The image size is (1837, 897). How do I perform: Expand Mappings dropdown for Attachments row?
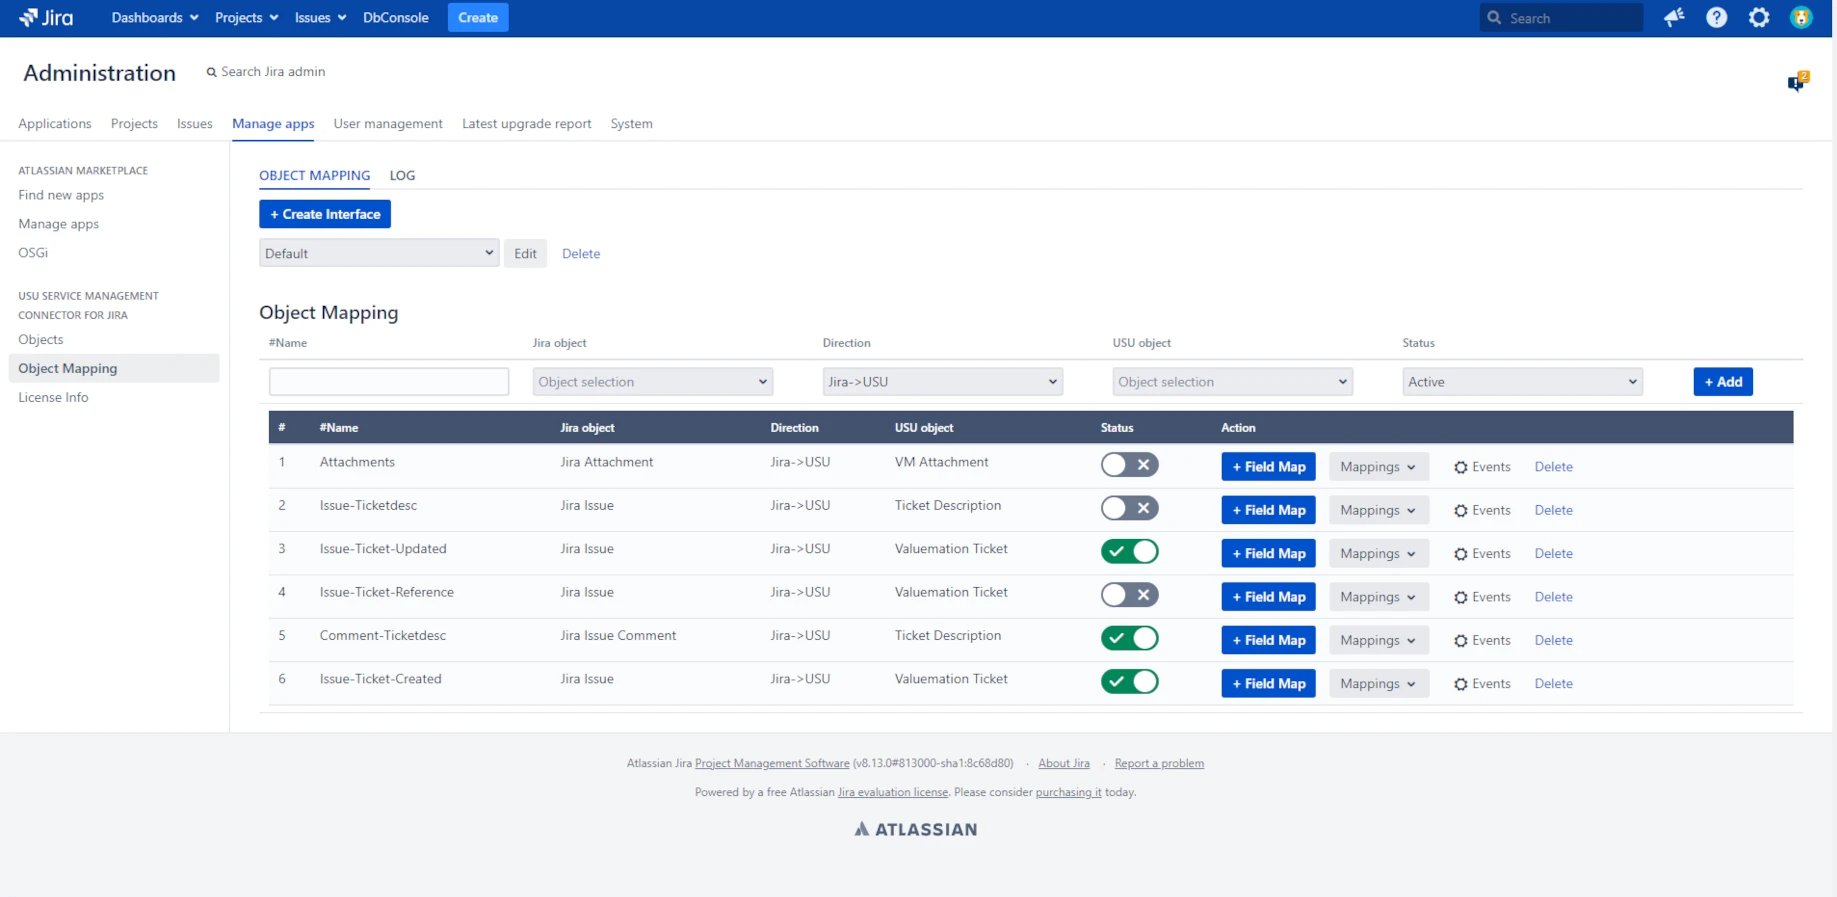tap(1379, 467)
